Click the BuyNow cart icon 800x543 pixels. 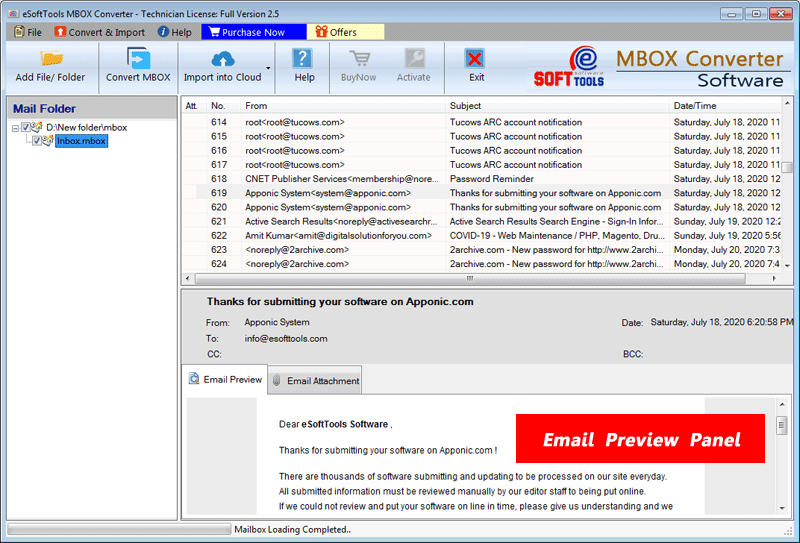359,59
